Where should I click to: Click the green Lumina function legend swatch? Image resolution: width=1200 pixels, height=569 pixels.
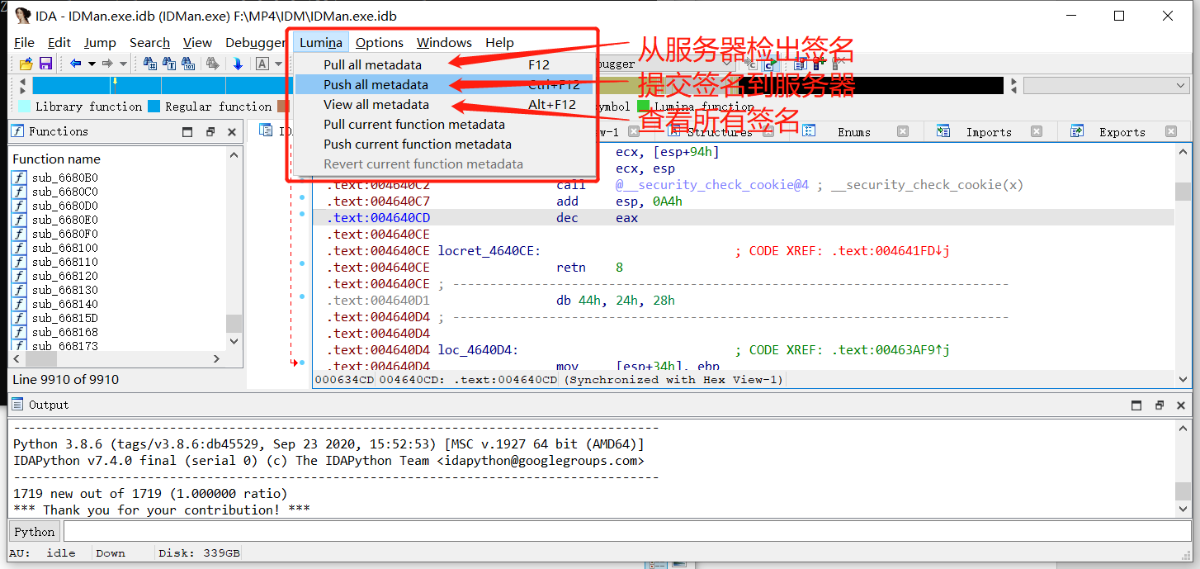pyautogui.click(x=644, y=106)
